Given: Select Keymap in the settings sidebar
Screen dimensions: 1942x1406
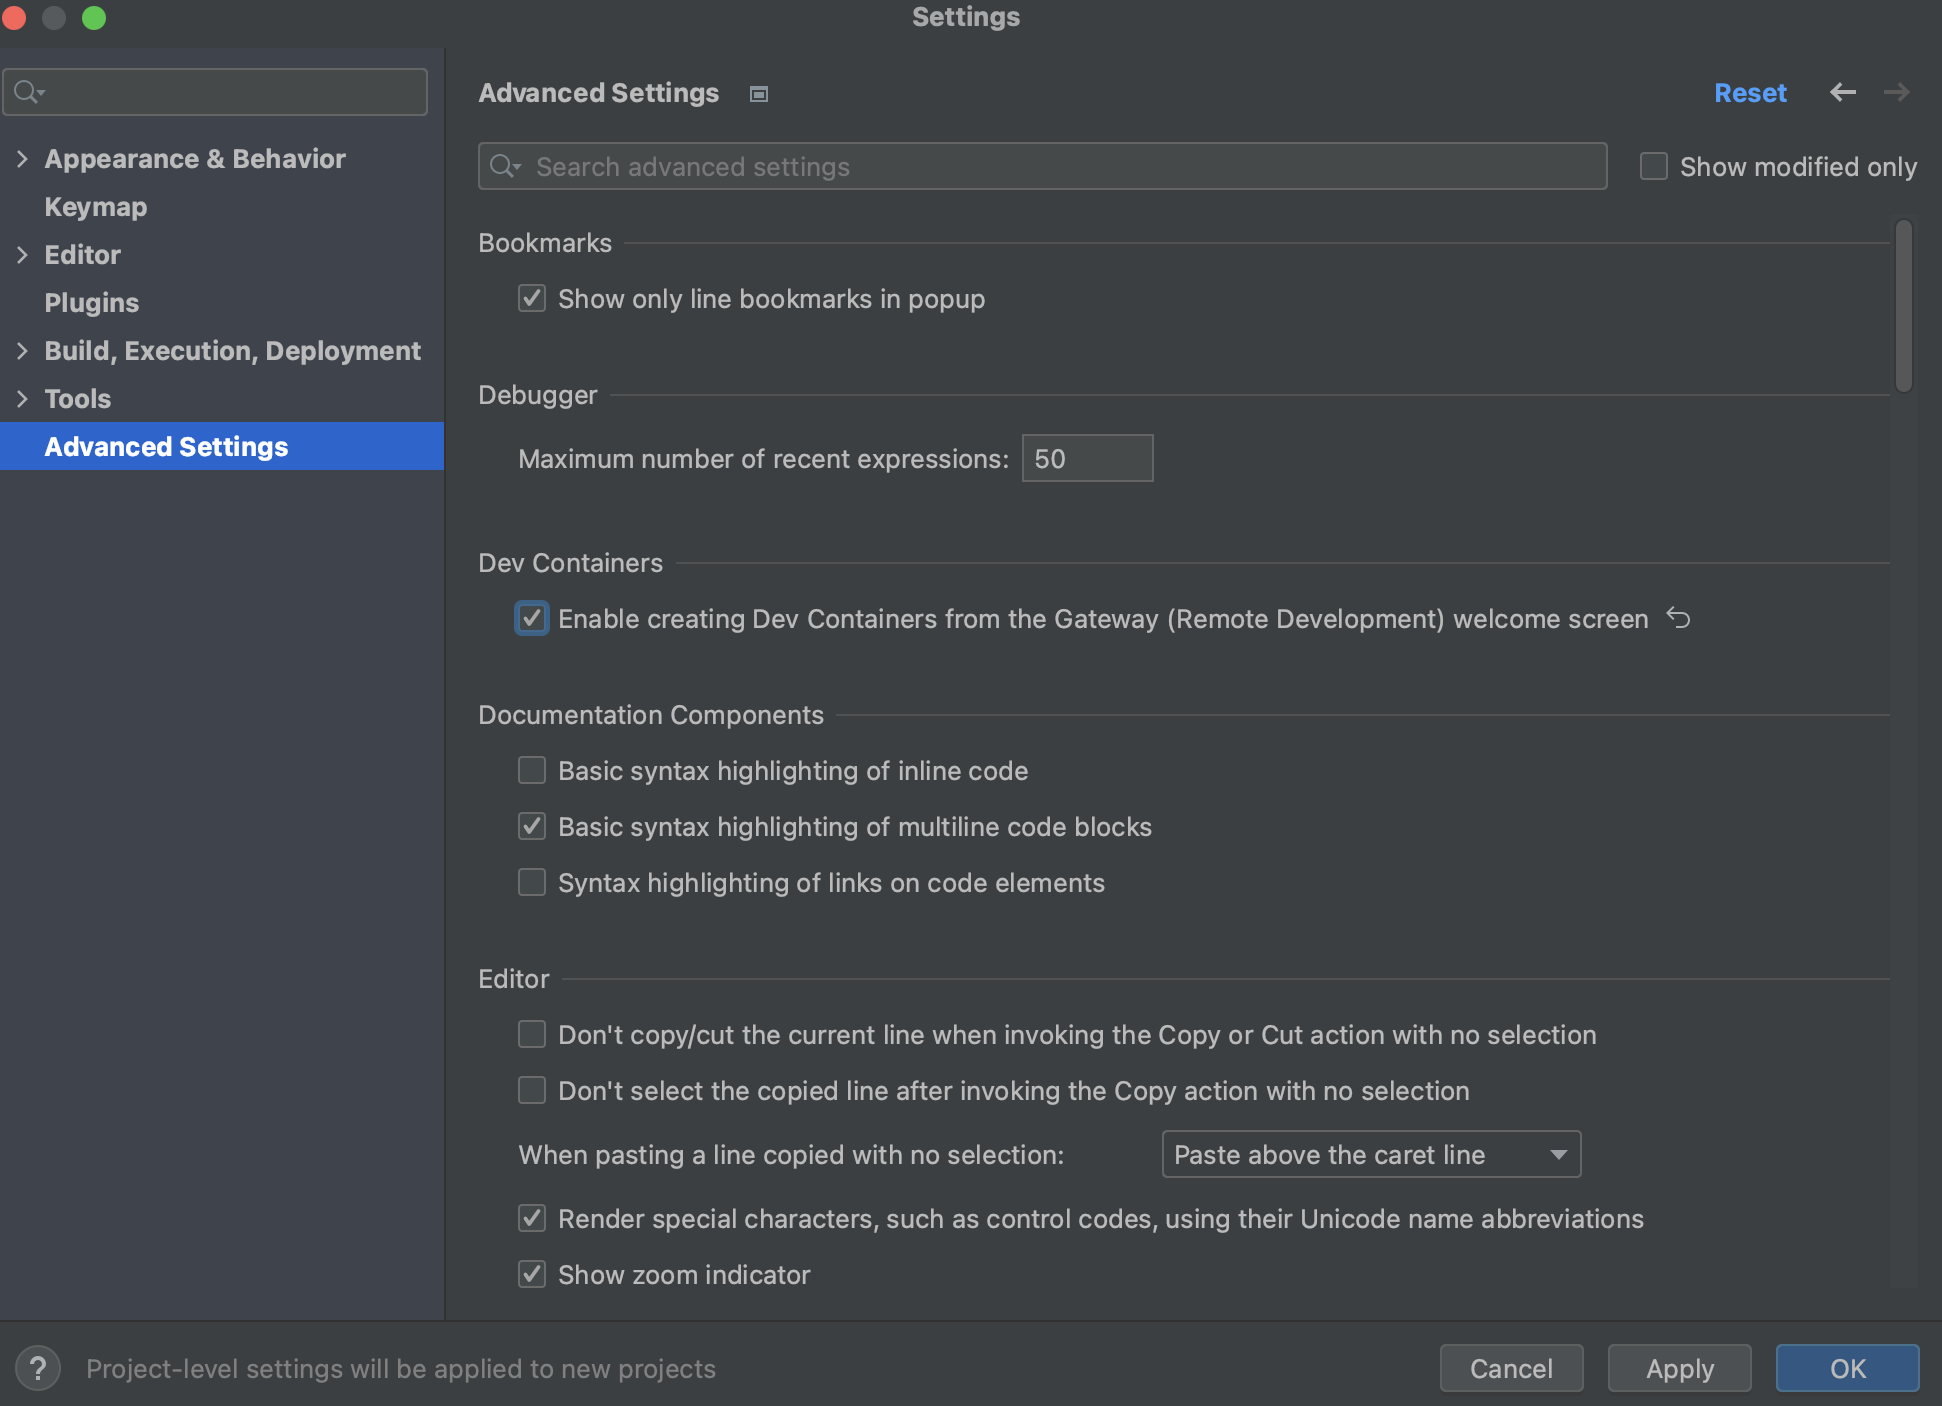Looking at the screenshot, I should point(96,206).
